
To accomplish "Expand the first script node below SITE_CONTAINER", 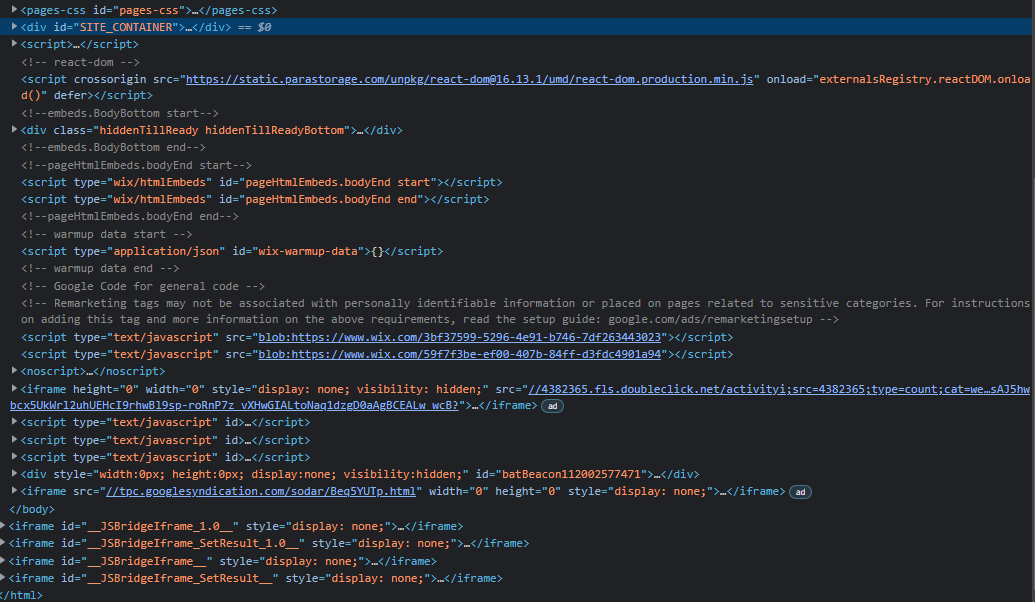I will coord(14,44).
